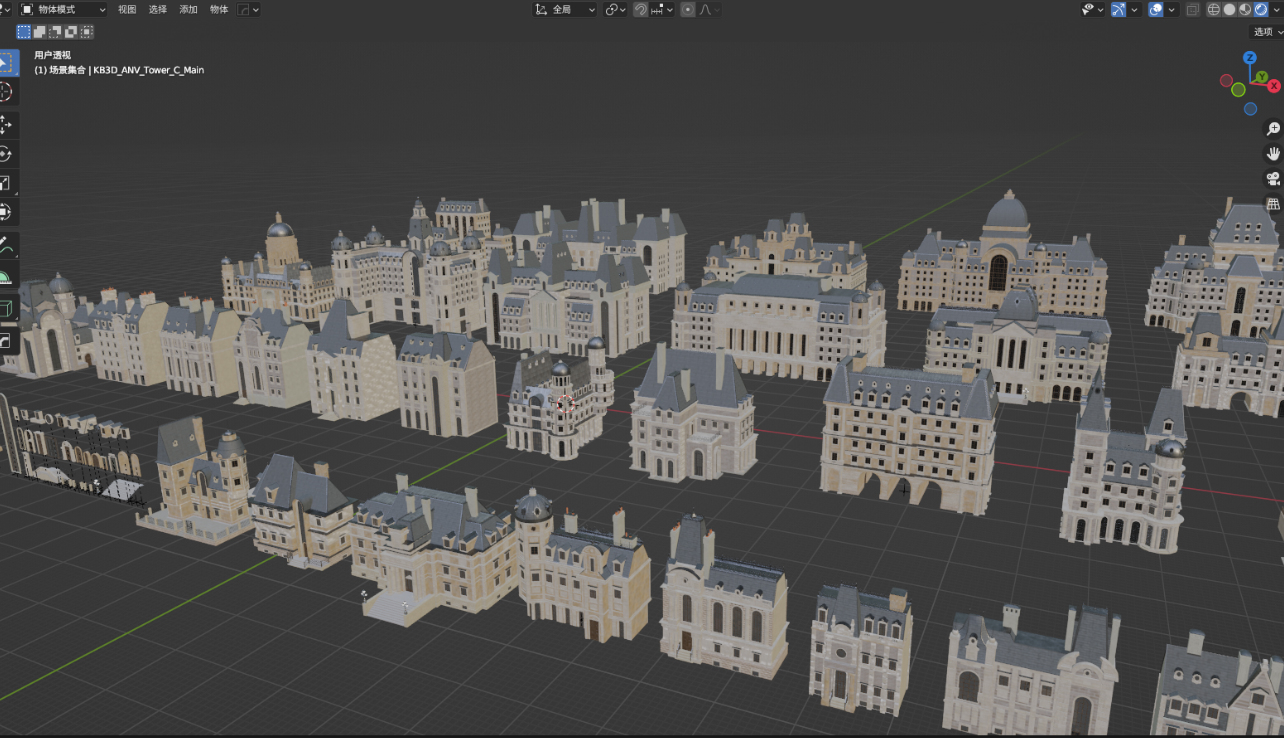The image size is (1284, 738).
Task: Open object visibility eye dropdown
Action: (1093, 9)
